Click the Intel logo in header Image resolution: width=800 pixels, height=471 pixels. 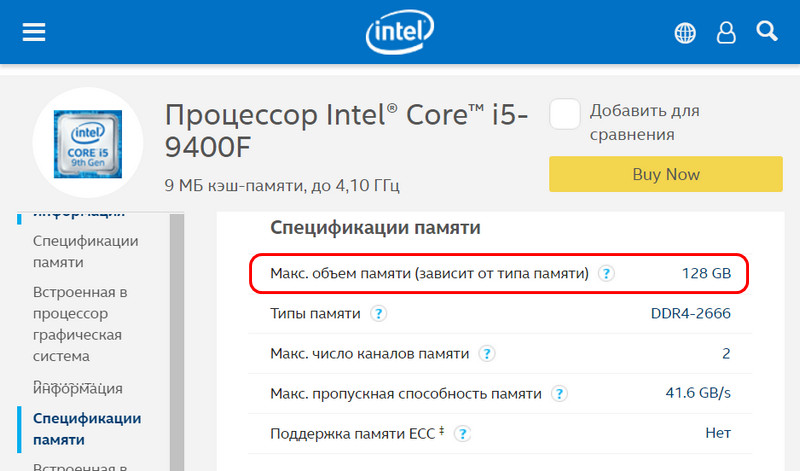(399, 32)
